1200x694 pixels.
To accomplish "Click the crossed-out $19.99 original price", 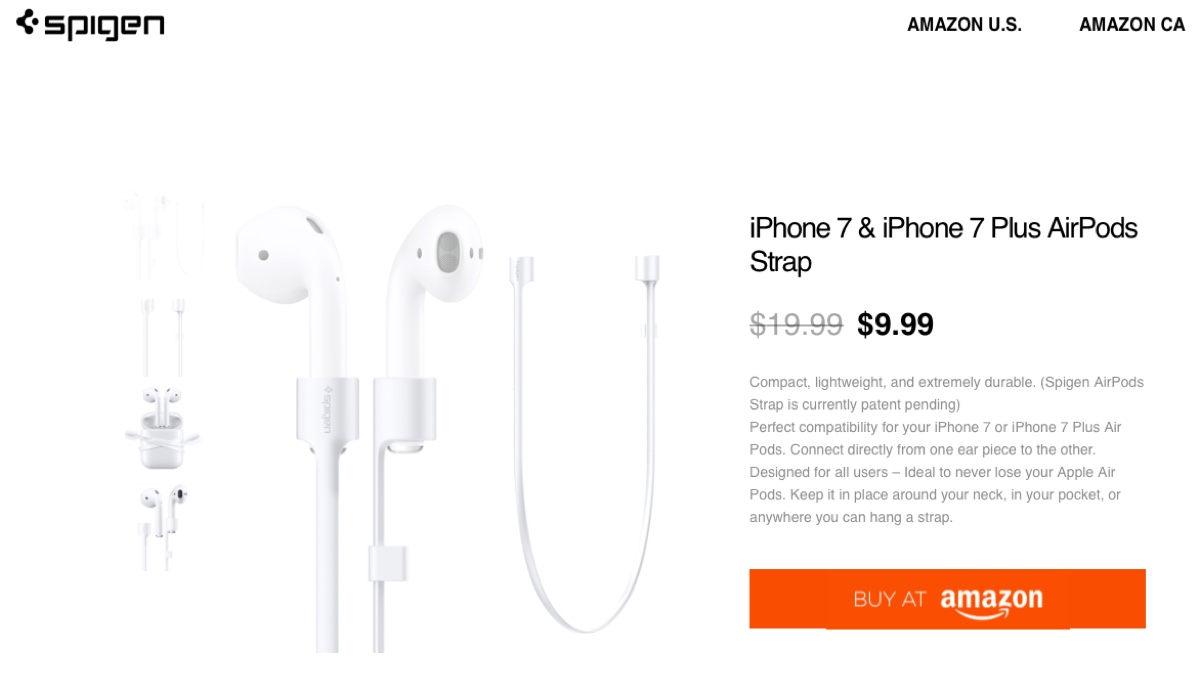I will pos(796,325).
